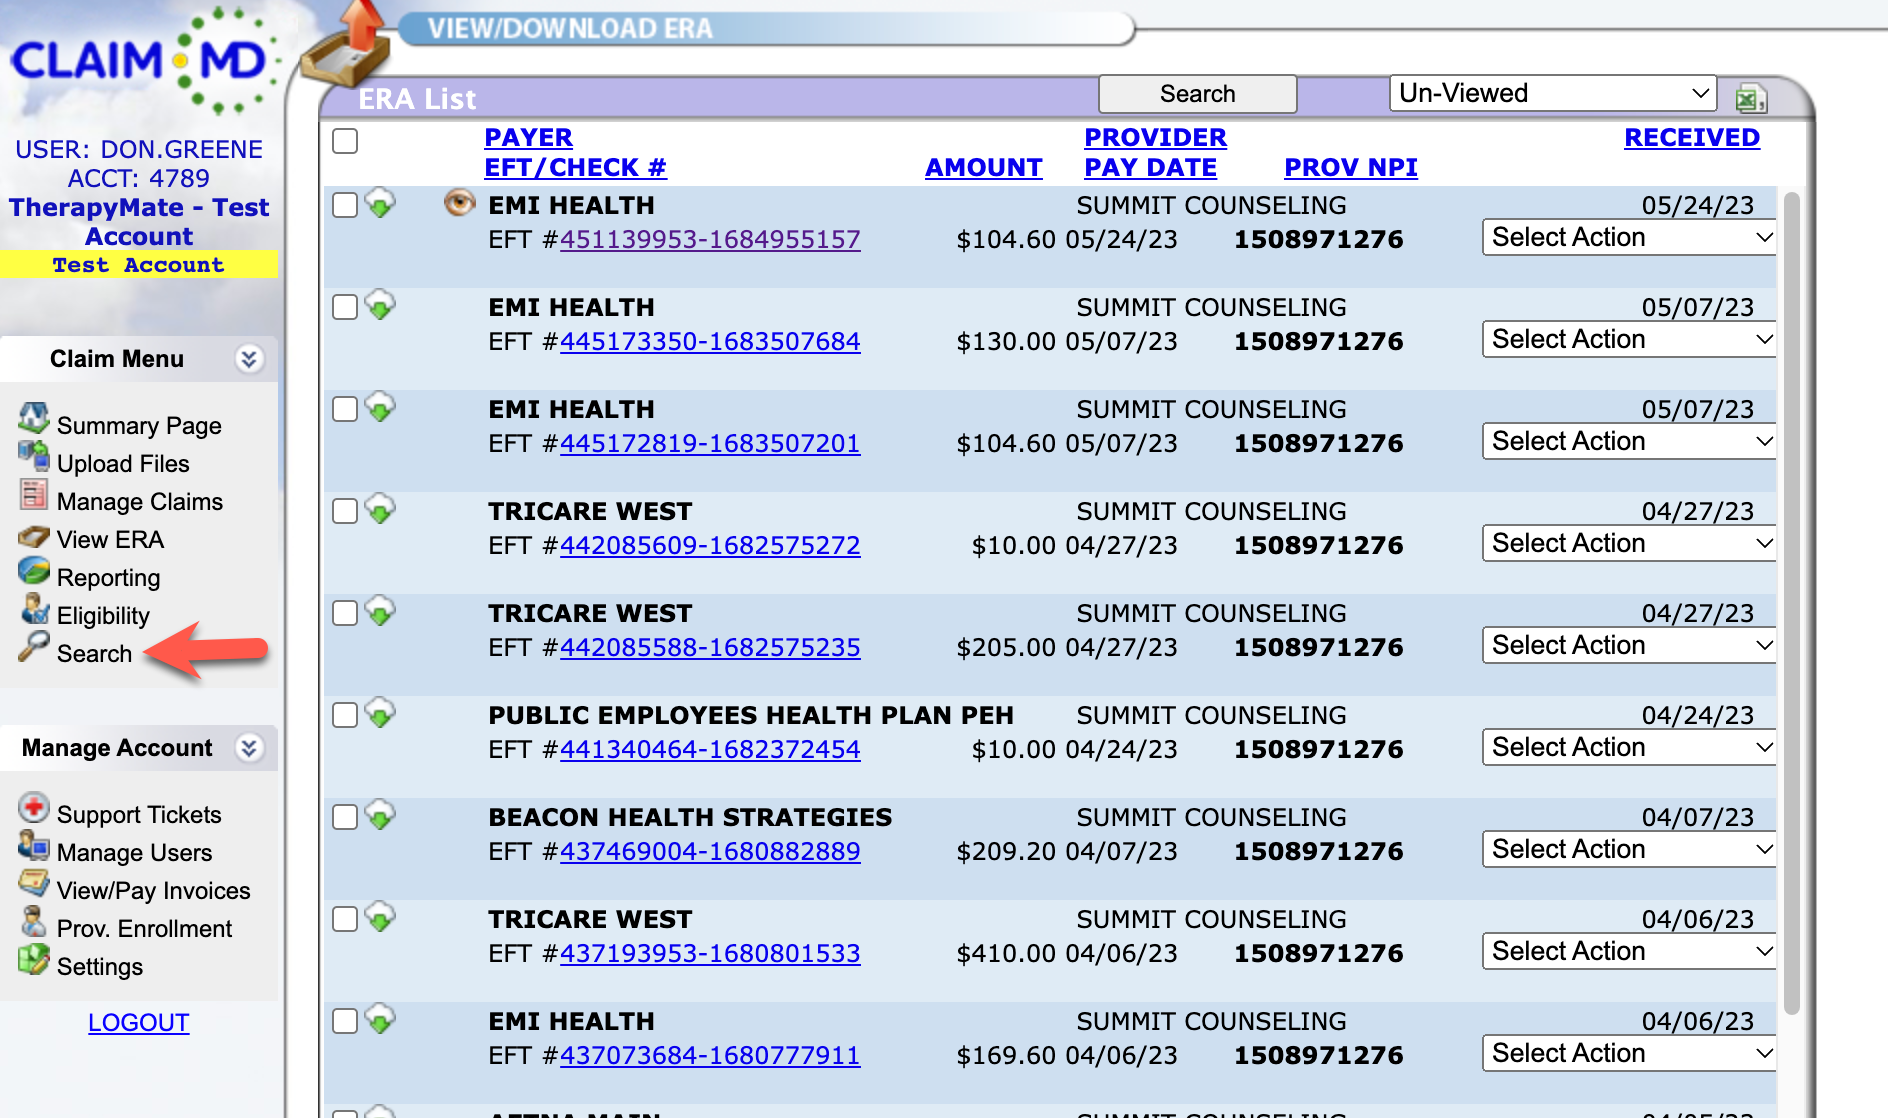This screenshot has width=1888, height=1118.
Task: Toggle the select-all checkbox in header
Action: tap(345, 141)
